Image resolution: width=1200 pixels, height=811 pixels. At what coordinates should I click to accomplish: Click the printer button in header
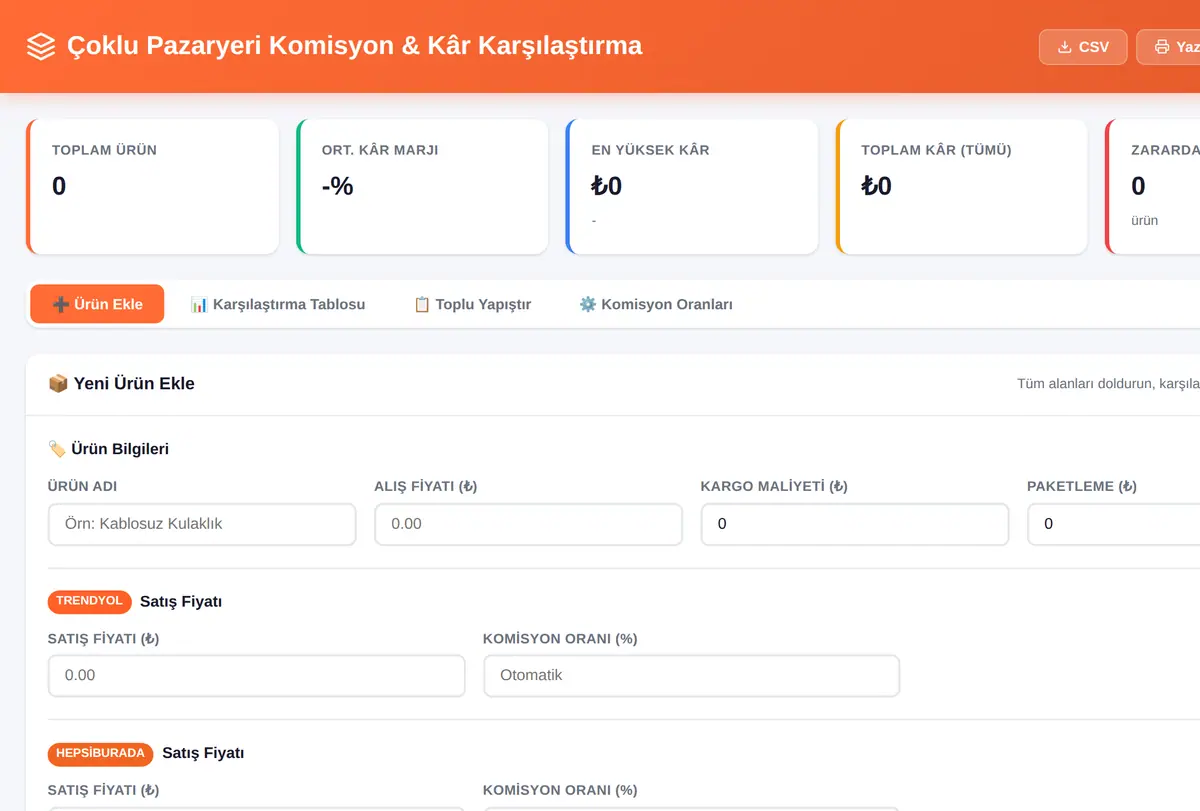coord(1168,47)
